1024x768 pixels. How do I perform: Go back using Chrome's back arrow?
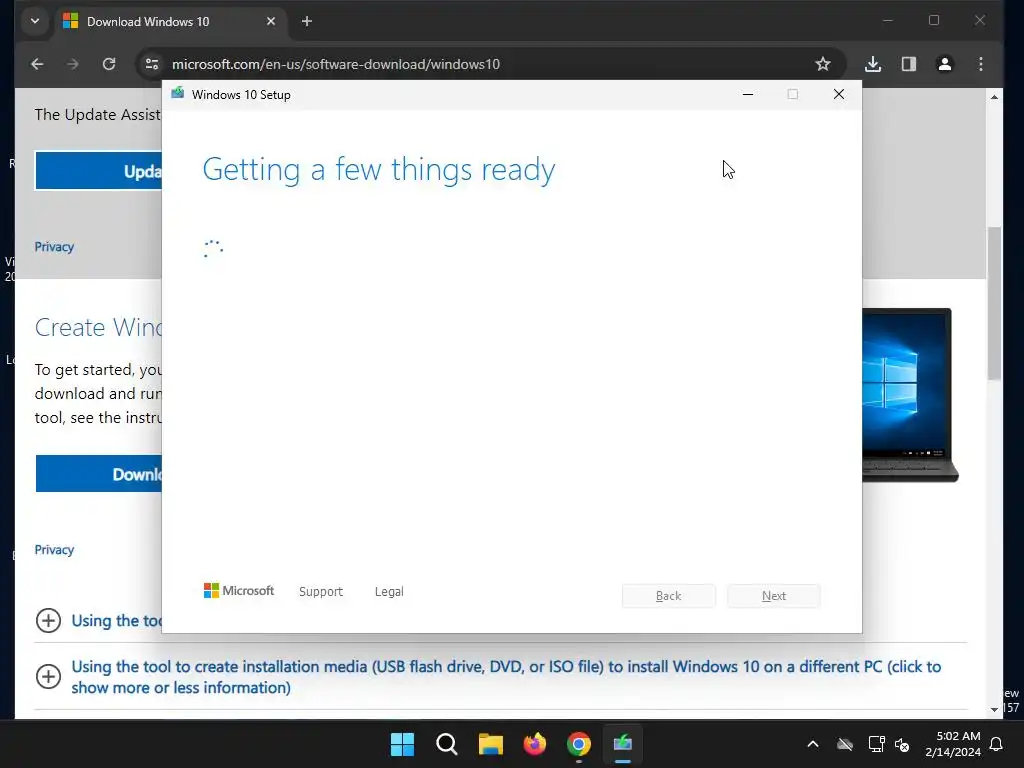37,64
